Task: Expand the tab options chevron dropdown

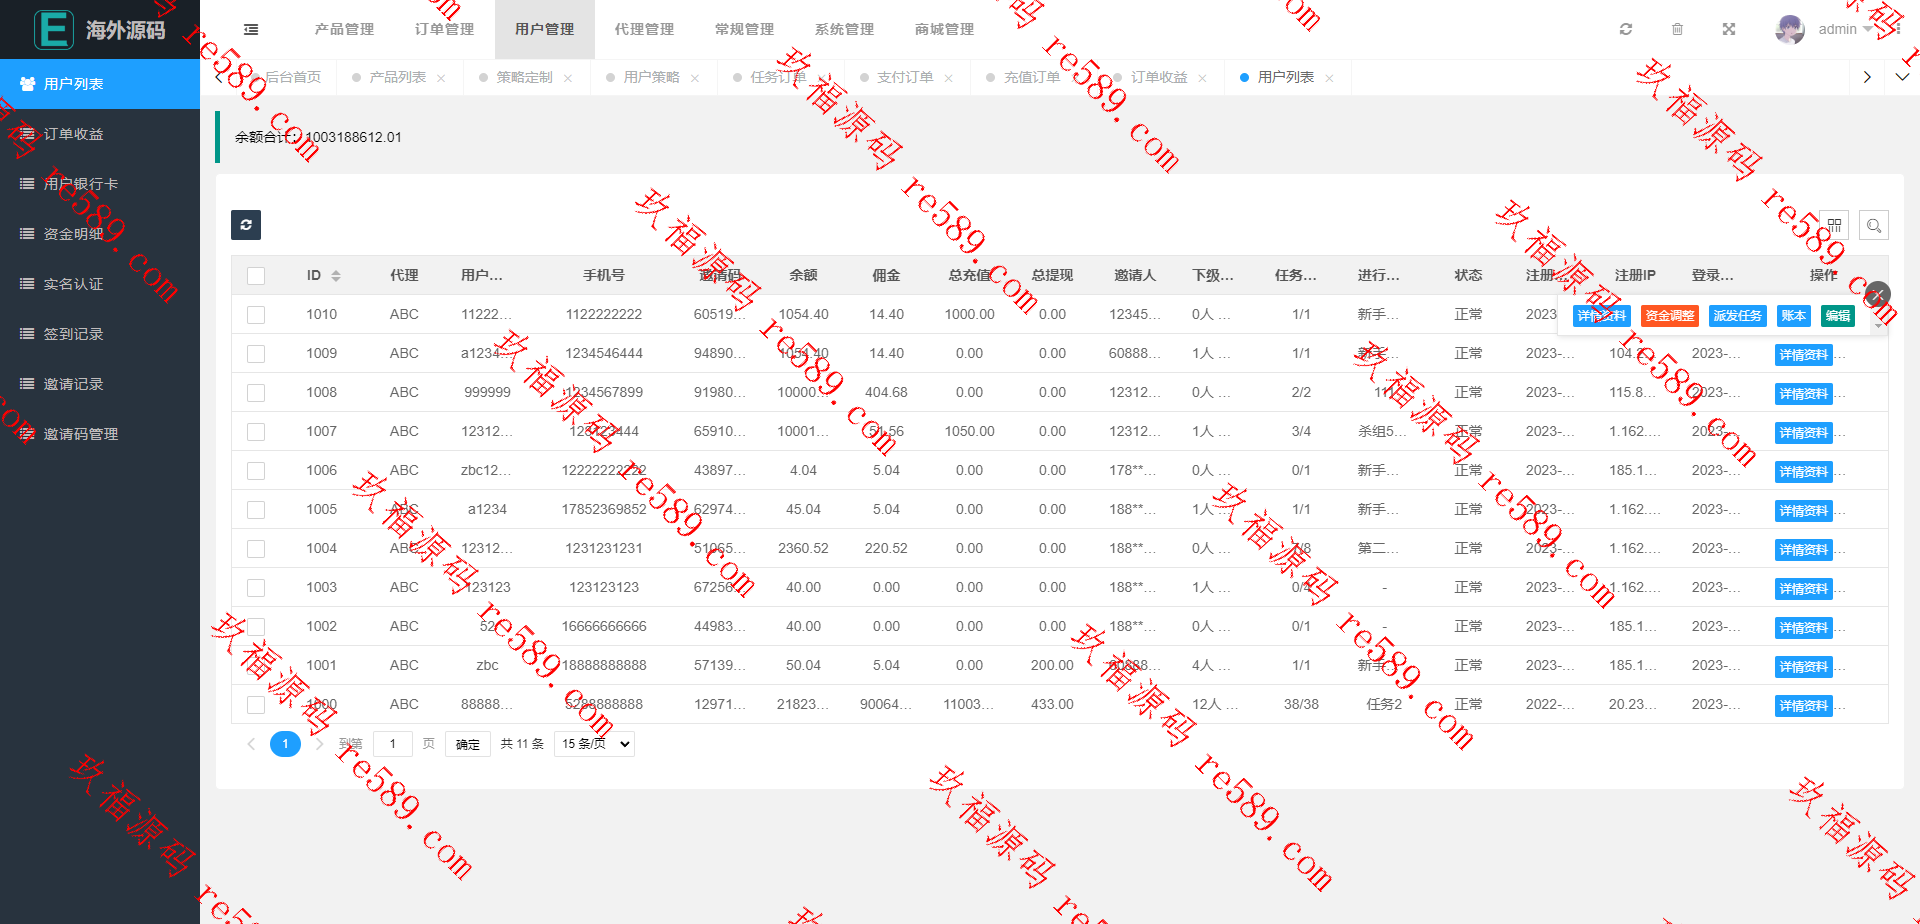Action: click(x=1902, y=77)
